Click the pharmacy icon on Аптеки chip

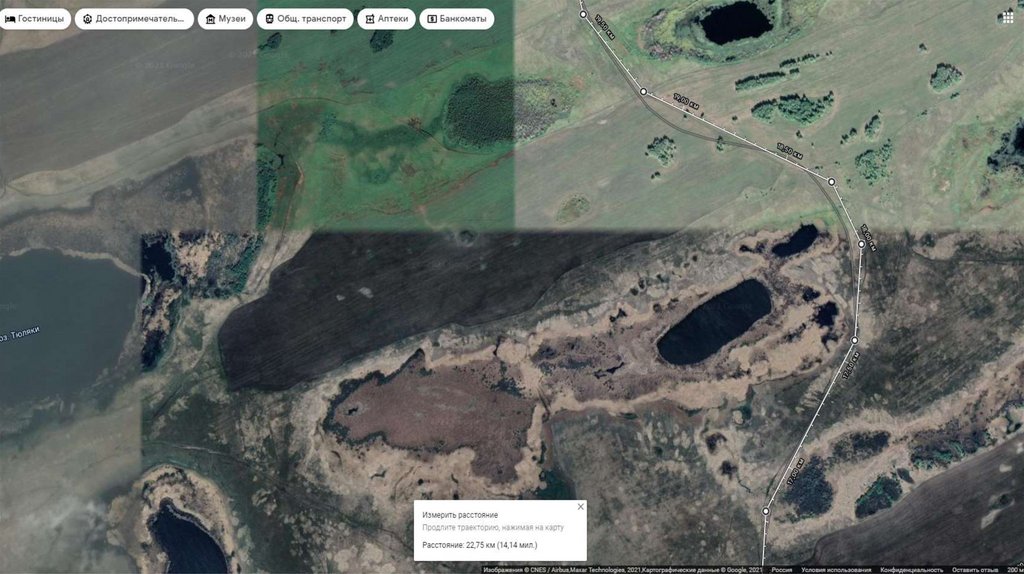click(371, 19)
